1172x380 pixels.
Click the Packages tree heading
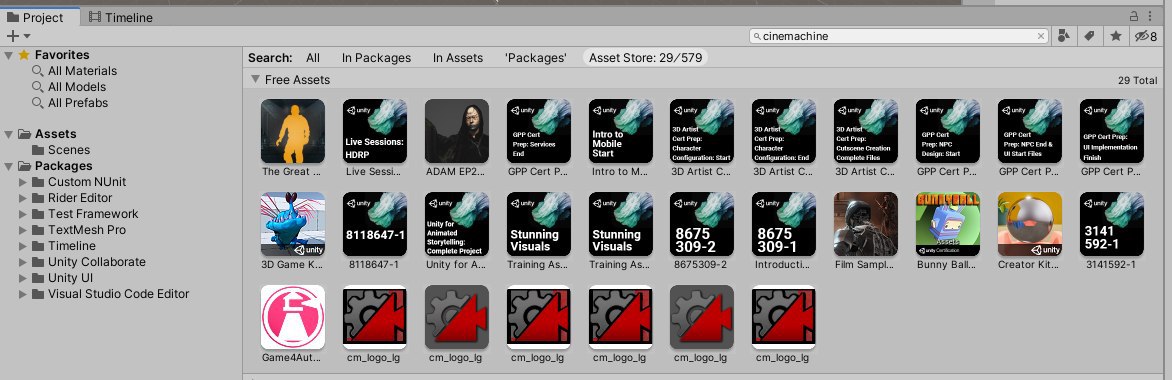point(64,166)
